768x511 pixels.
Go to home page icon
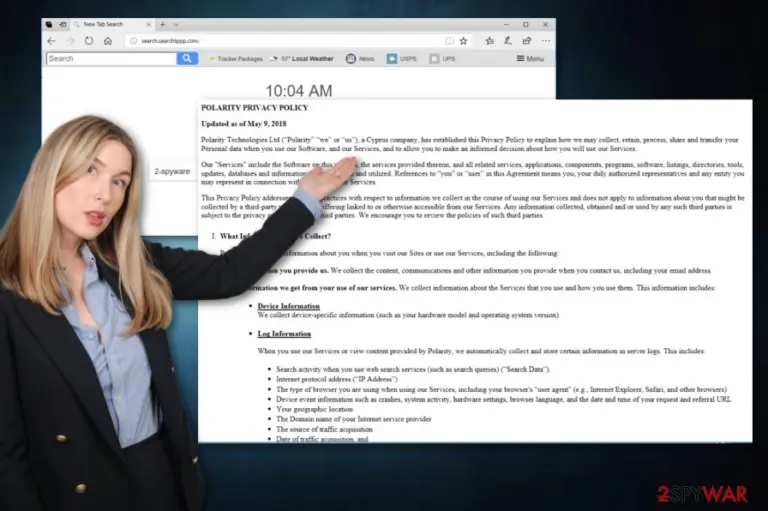[108, 41]
